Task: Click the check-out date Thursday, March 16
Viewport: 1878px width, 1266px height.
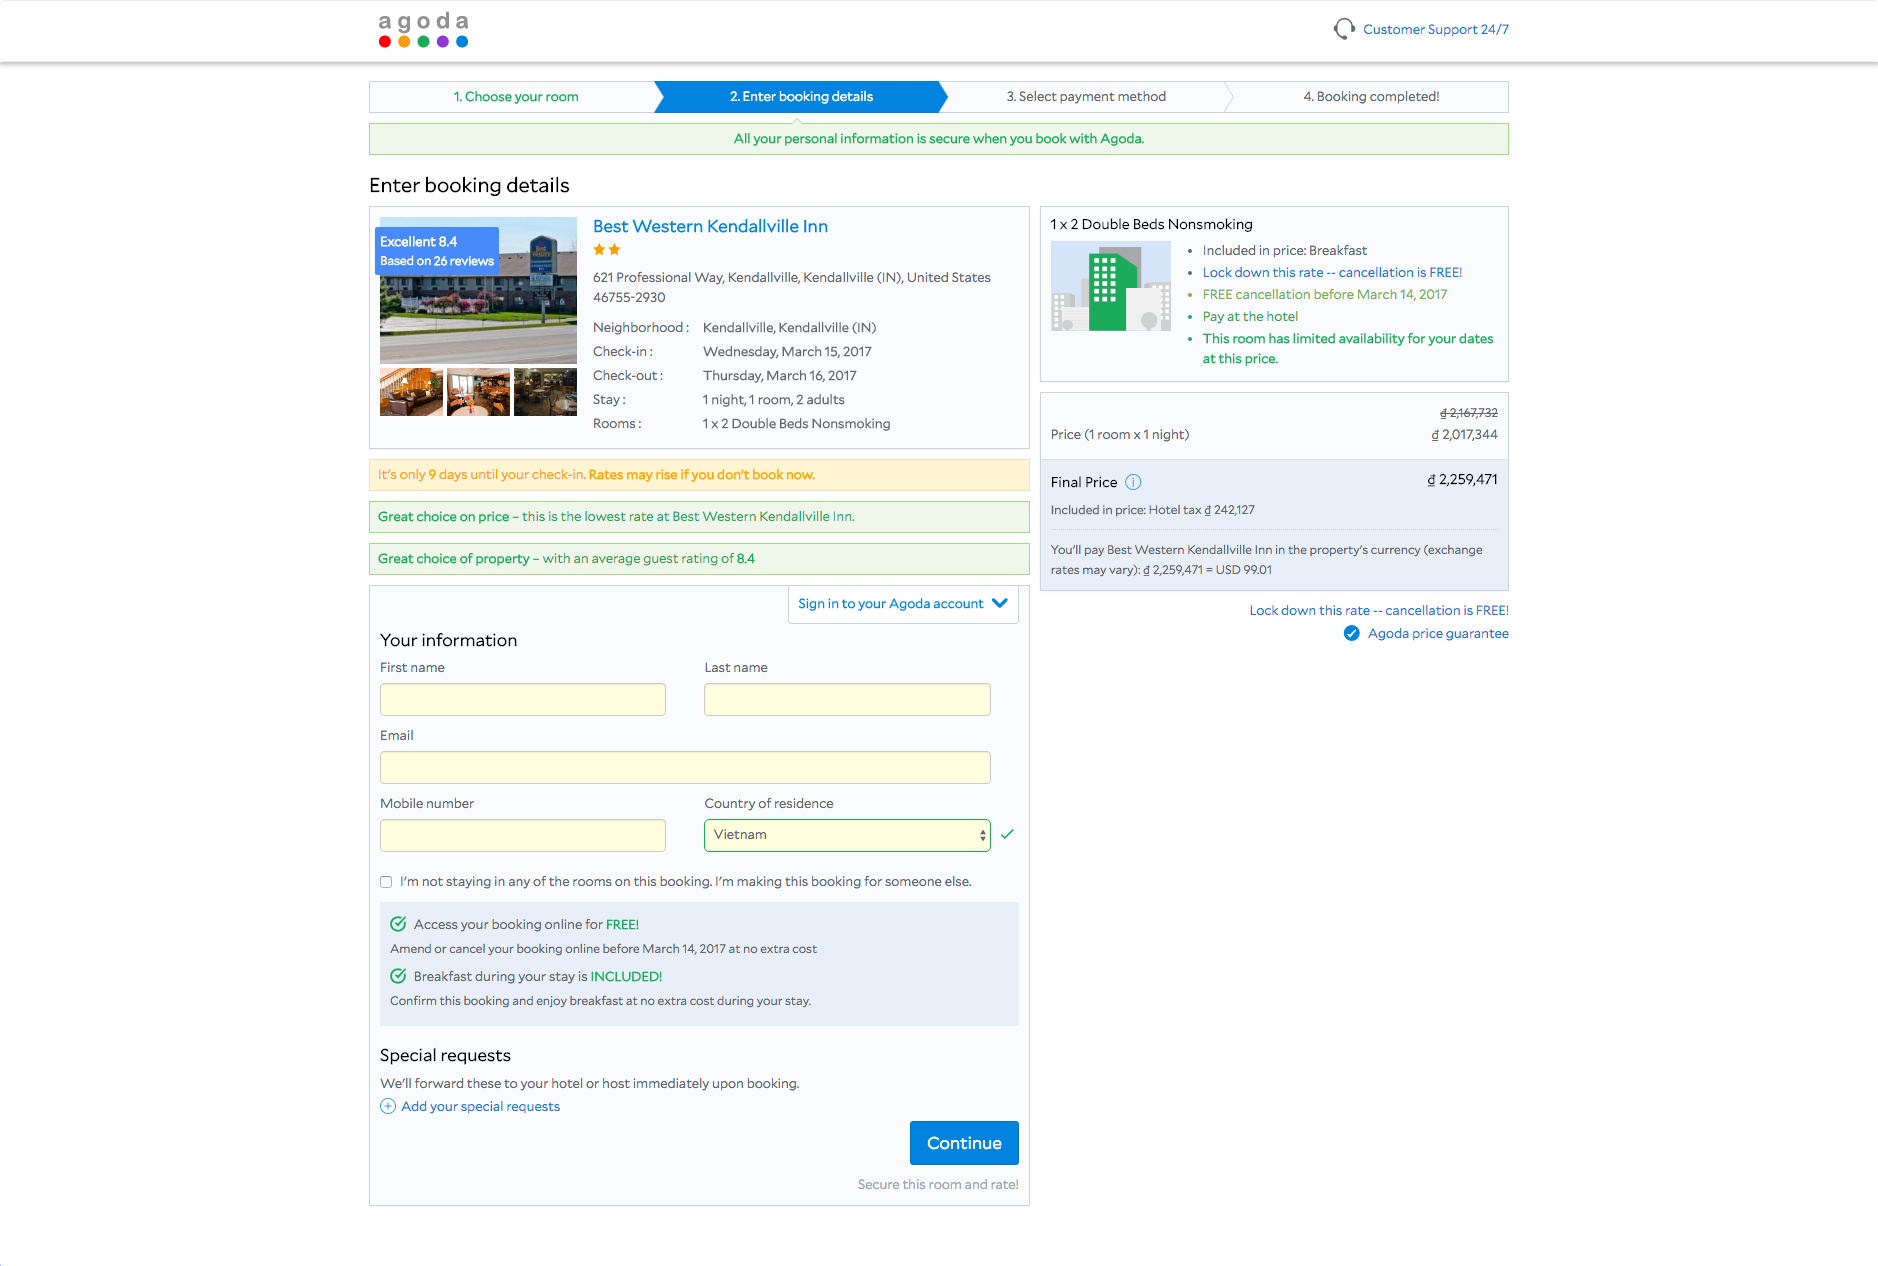Action: point(780,376)
